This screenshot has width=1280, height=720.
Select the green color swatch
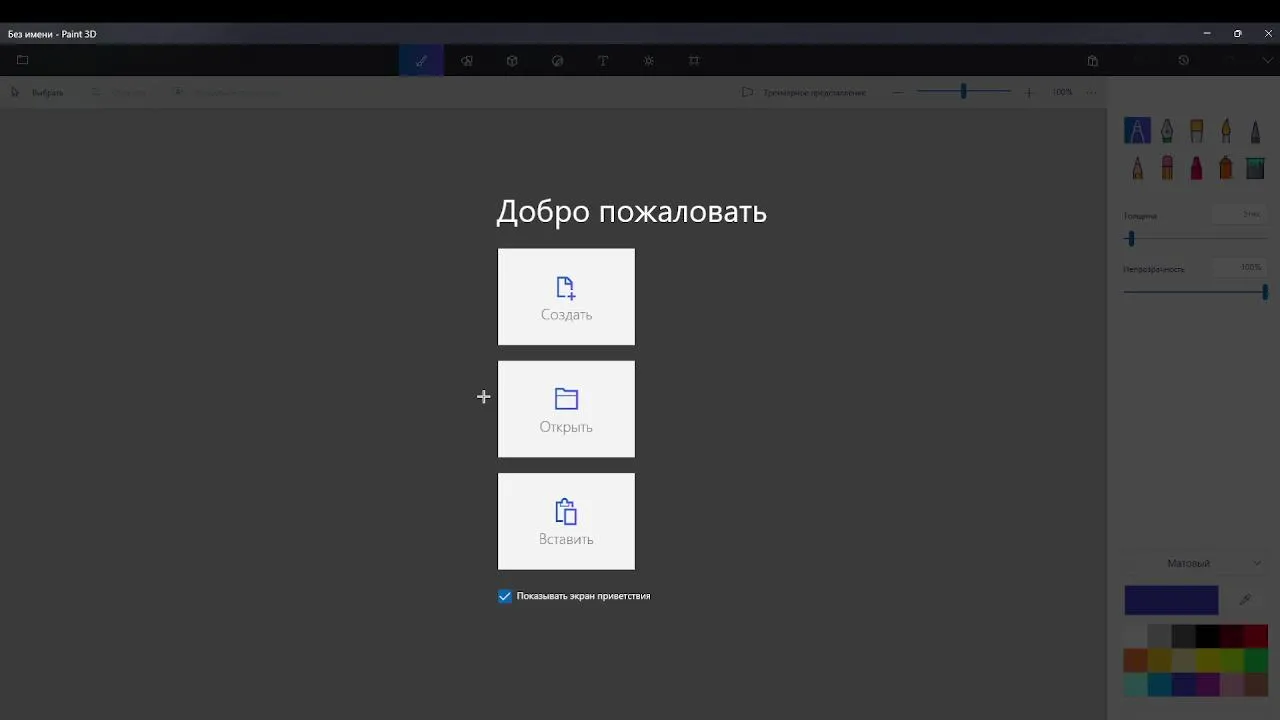(1256, 660)
